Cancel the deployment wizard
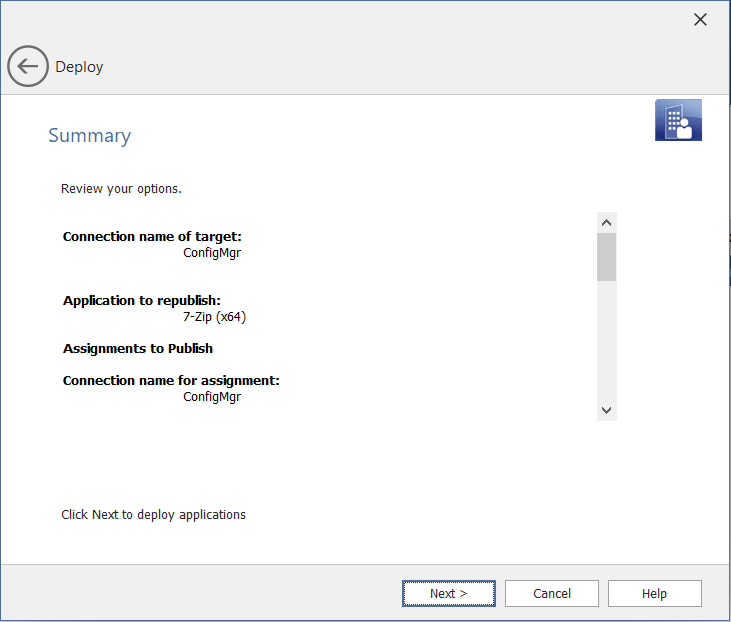Image resolution: width=731 pixels, height=622 pixels. [x=551, y=593]
